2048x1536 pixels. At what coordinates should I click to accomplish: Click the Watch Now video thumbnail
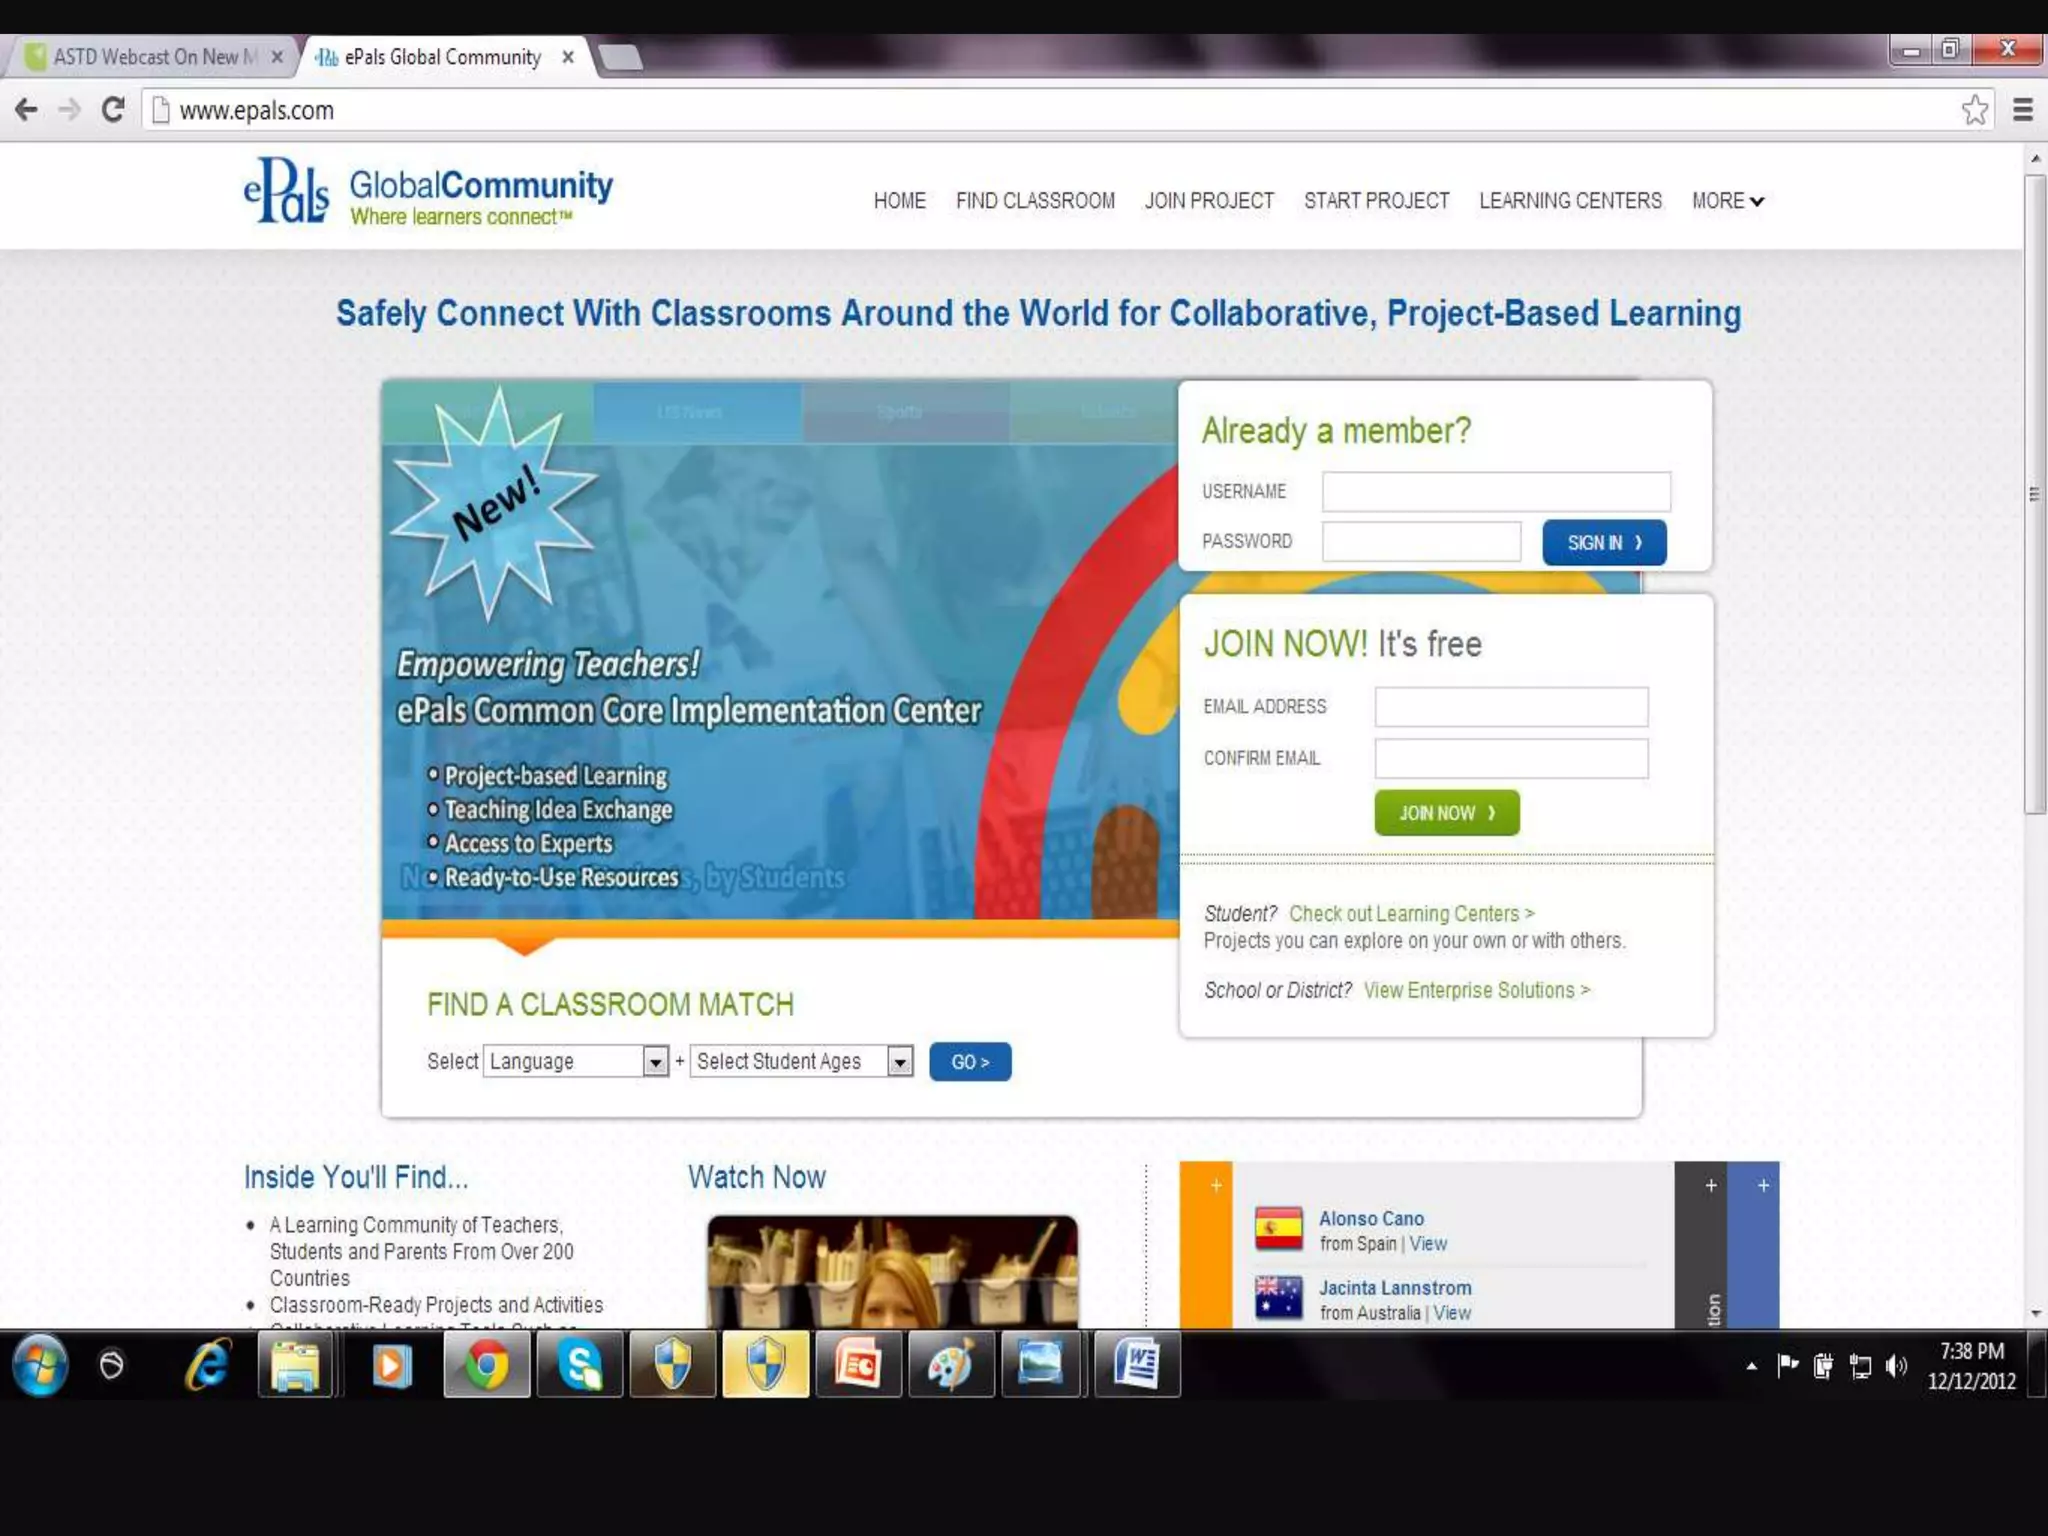[x=892, y=1272]
